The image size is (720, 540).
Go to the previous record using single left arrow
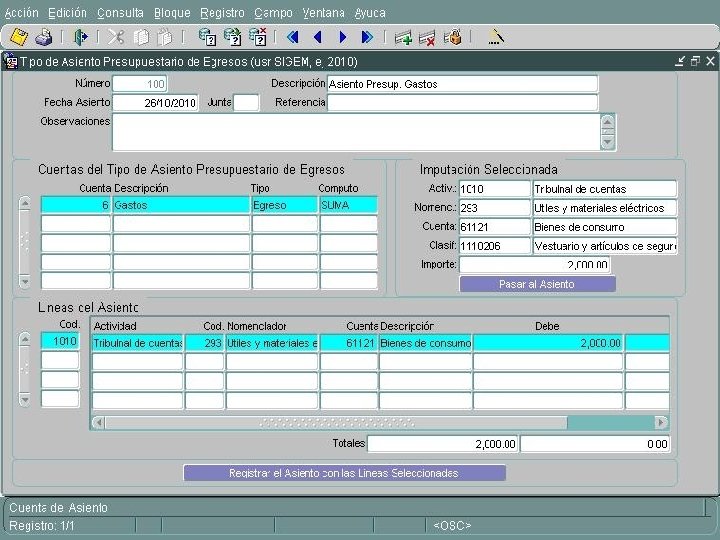click(317, 37)
